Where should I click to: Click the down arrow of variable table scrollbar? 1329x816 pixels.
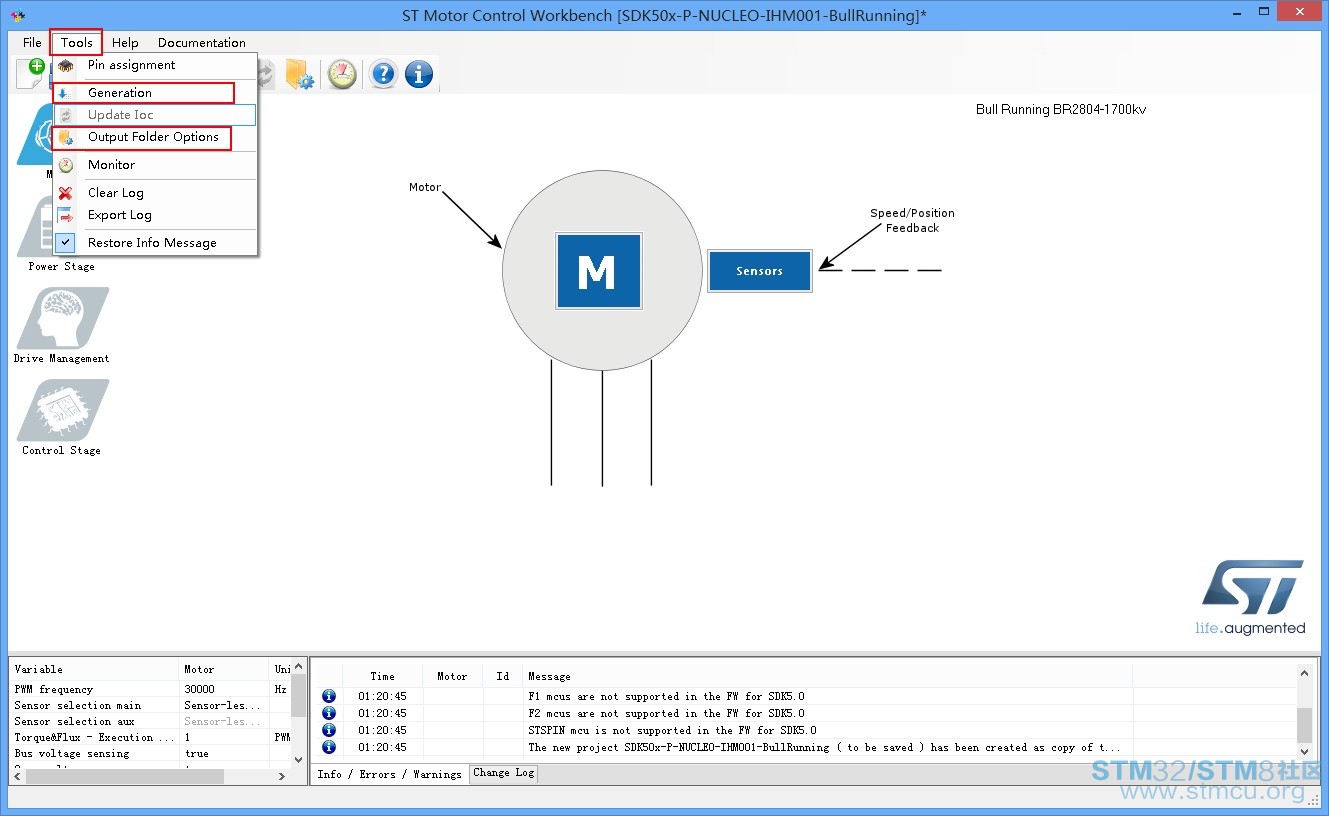pyautogui.click(x=298, y=761)
